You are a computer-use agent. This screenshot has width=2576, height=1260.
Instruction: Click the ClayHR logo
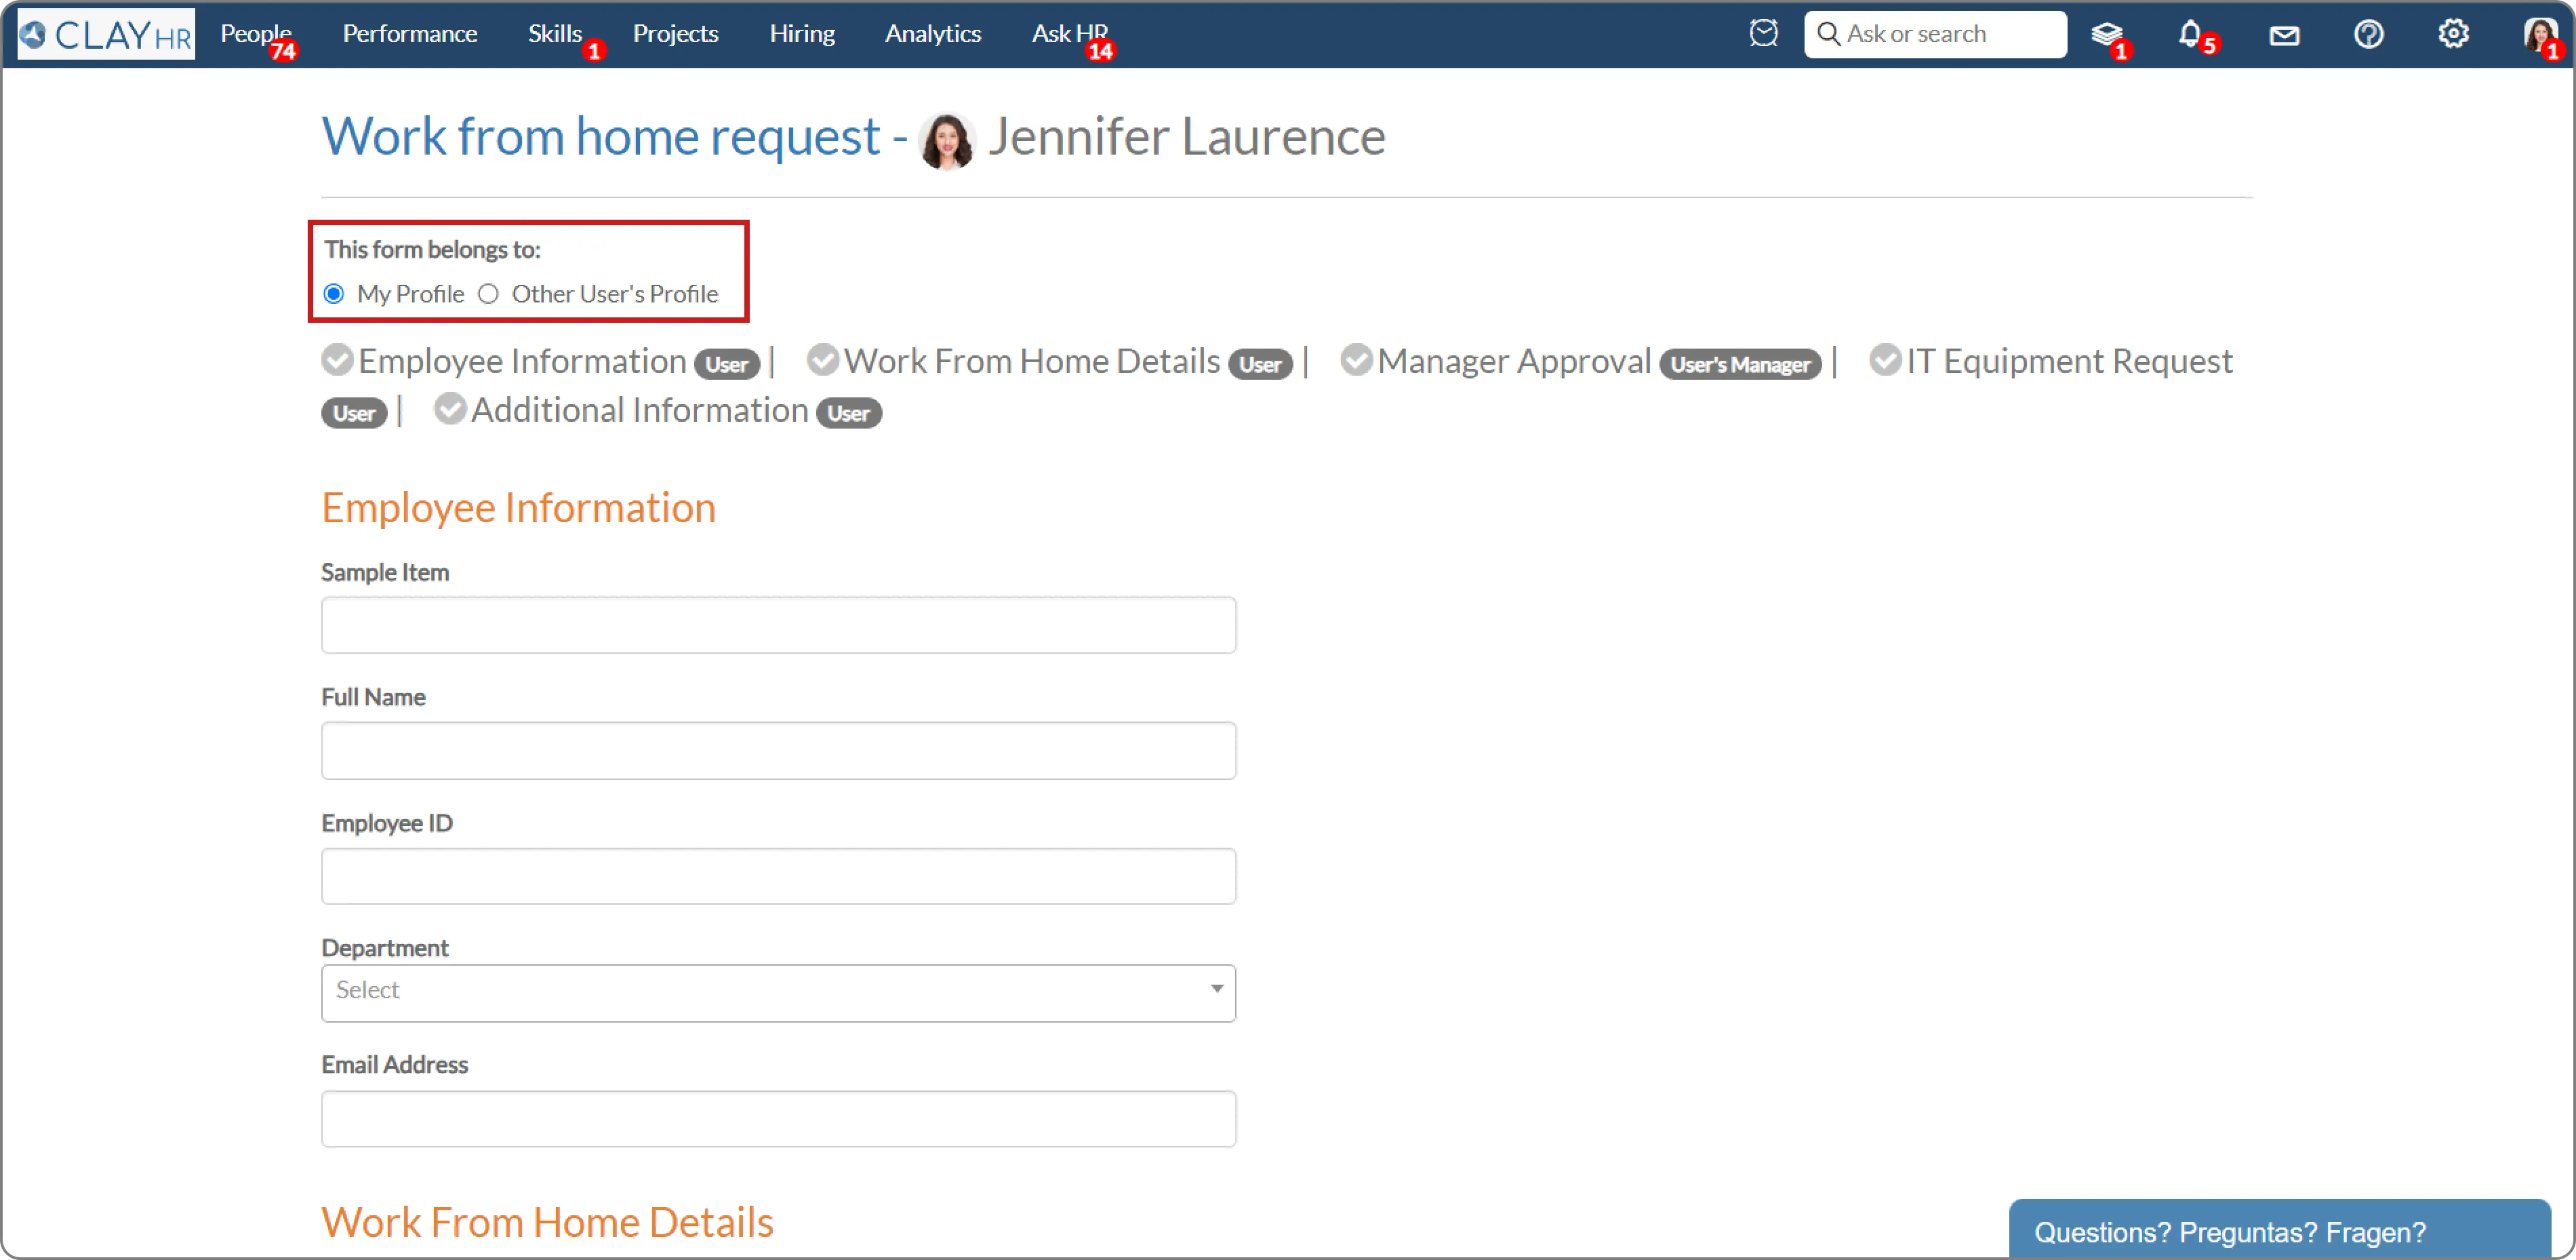click(106, 34)
